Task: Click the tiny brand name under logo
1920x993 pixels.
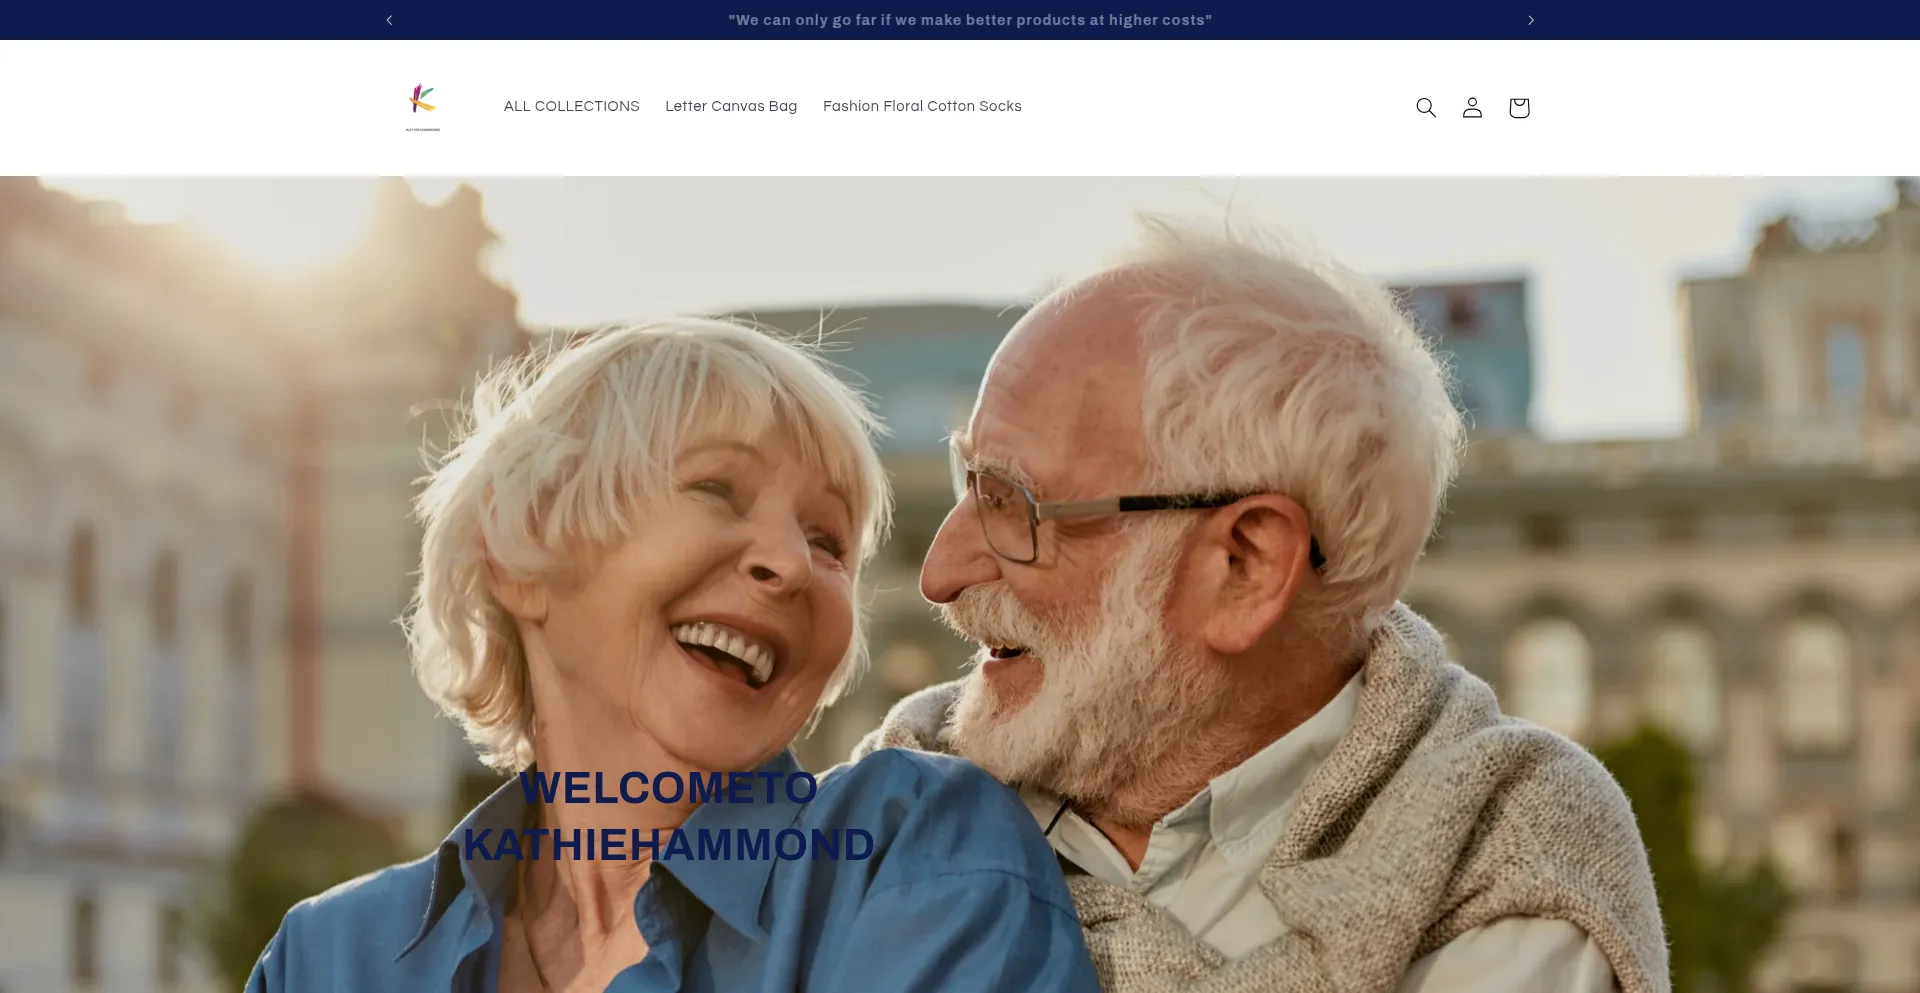Action: (x=423, y=130)
